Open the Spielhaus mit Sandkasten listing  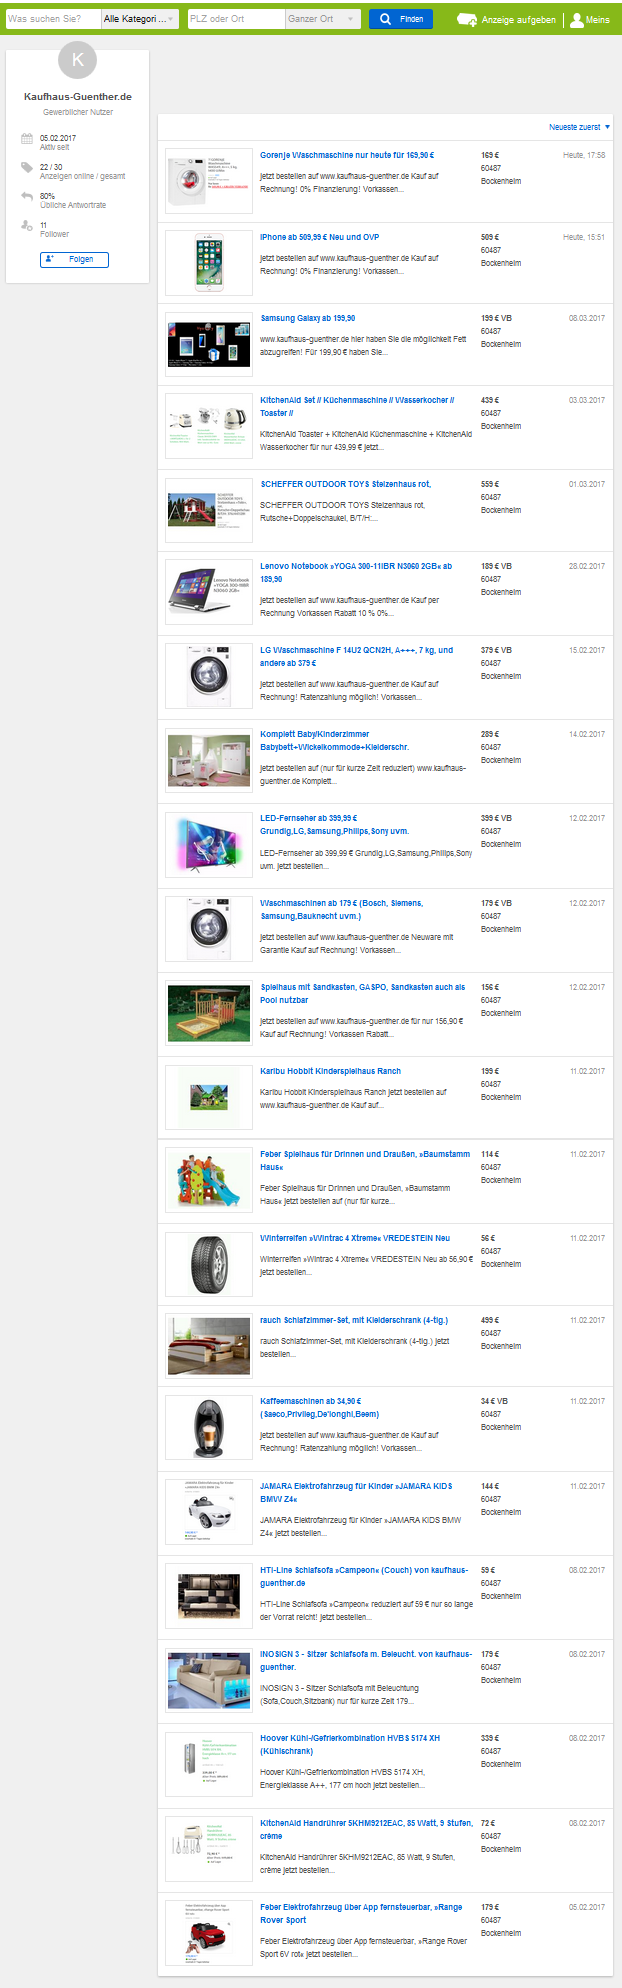(363, 993)
